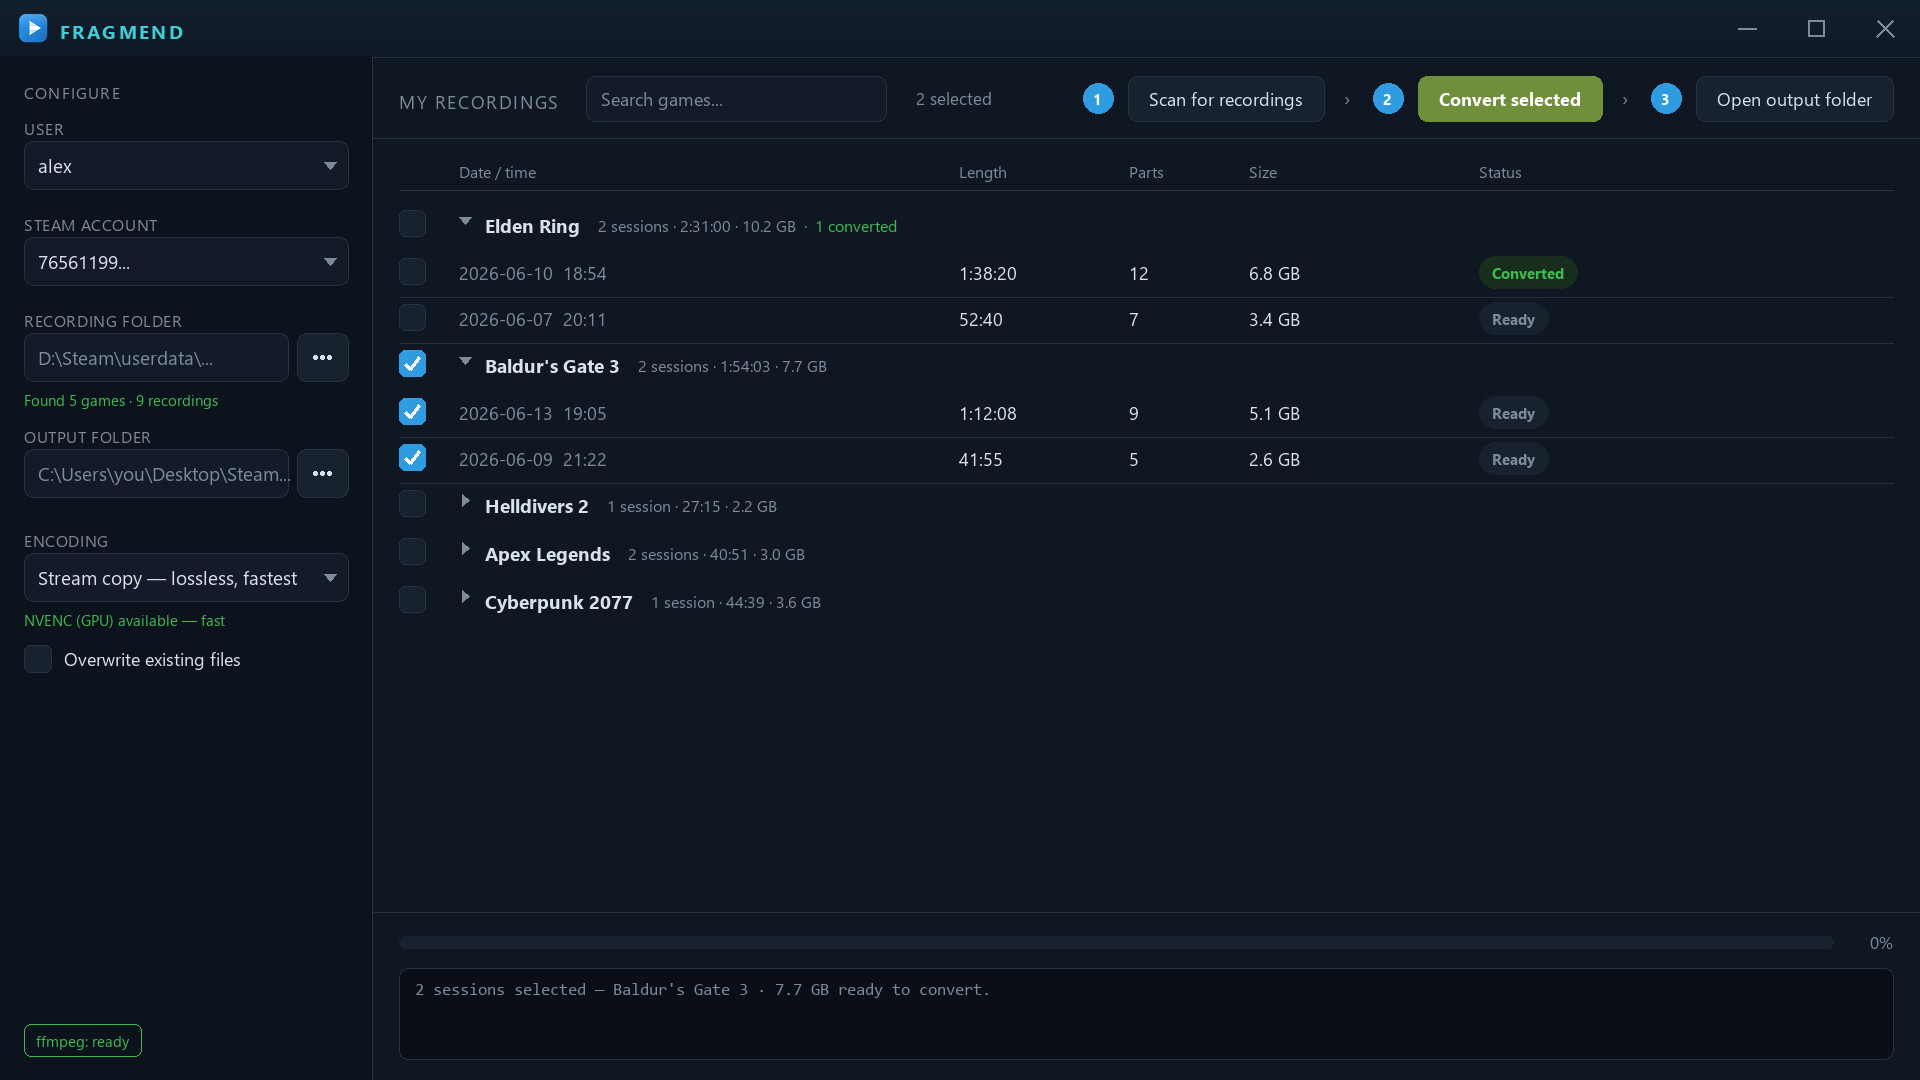Viewport: 1920px width, 1080px height.
Task: Sort by the Length column header
Action: pos(982,172)
